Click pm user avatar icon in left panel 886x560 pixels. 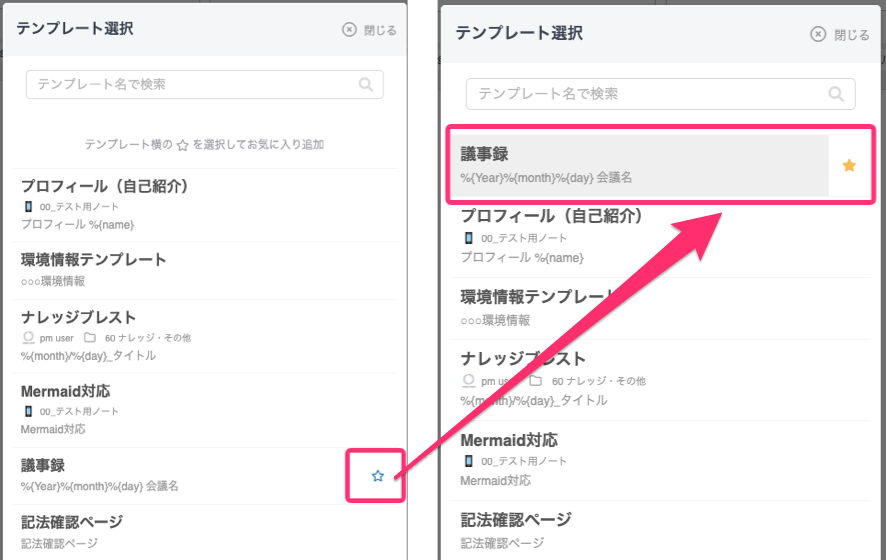(x=28, y=337)
